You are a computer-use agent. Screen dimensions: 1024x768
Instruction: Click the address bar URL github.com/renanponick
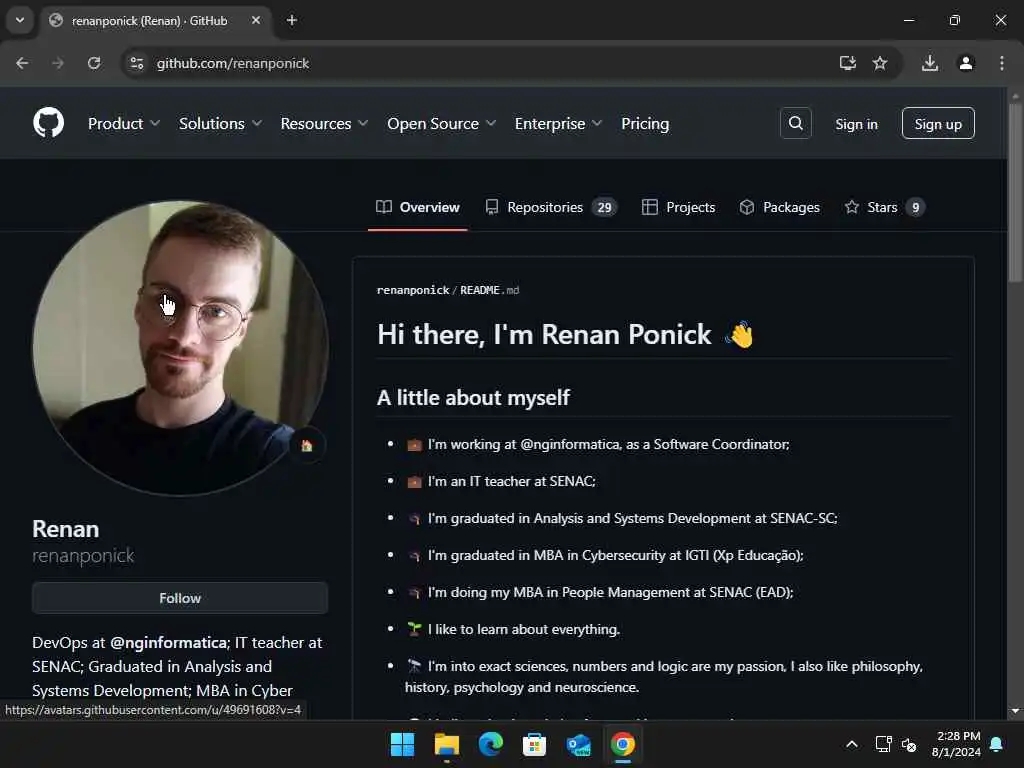(233, 63)
